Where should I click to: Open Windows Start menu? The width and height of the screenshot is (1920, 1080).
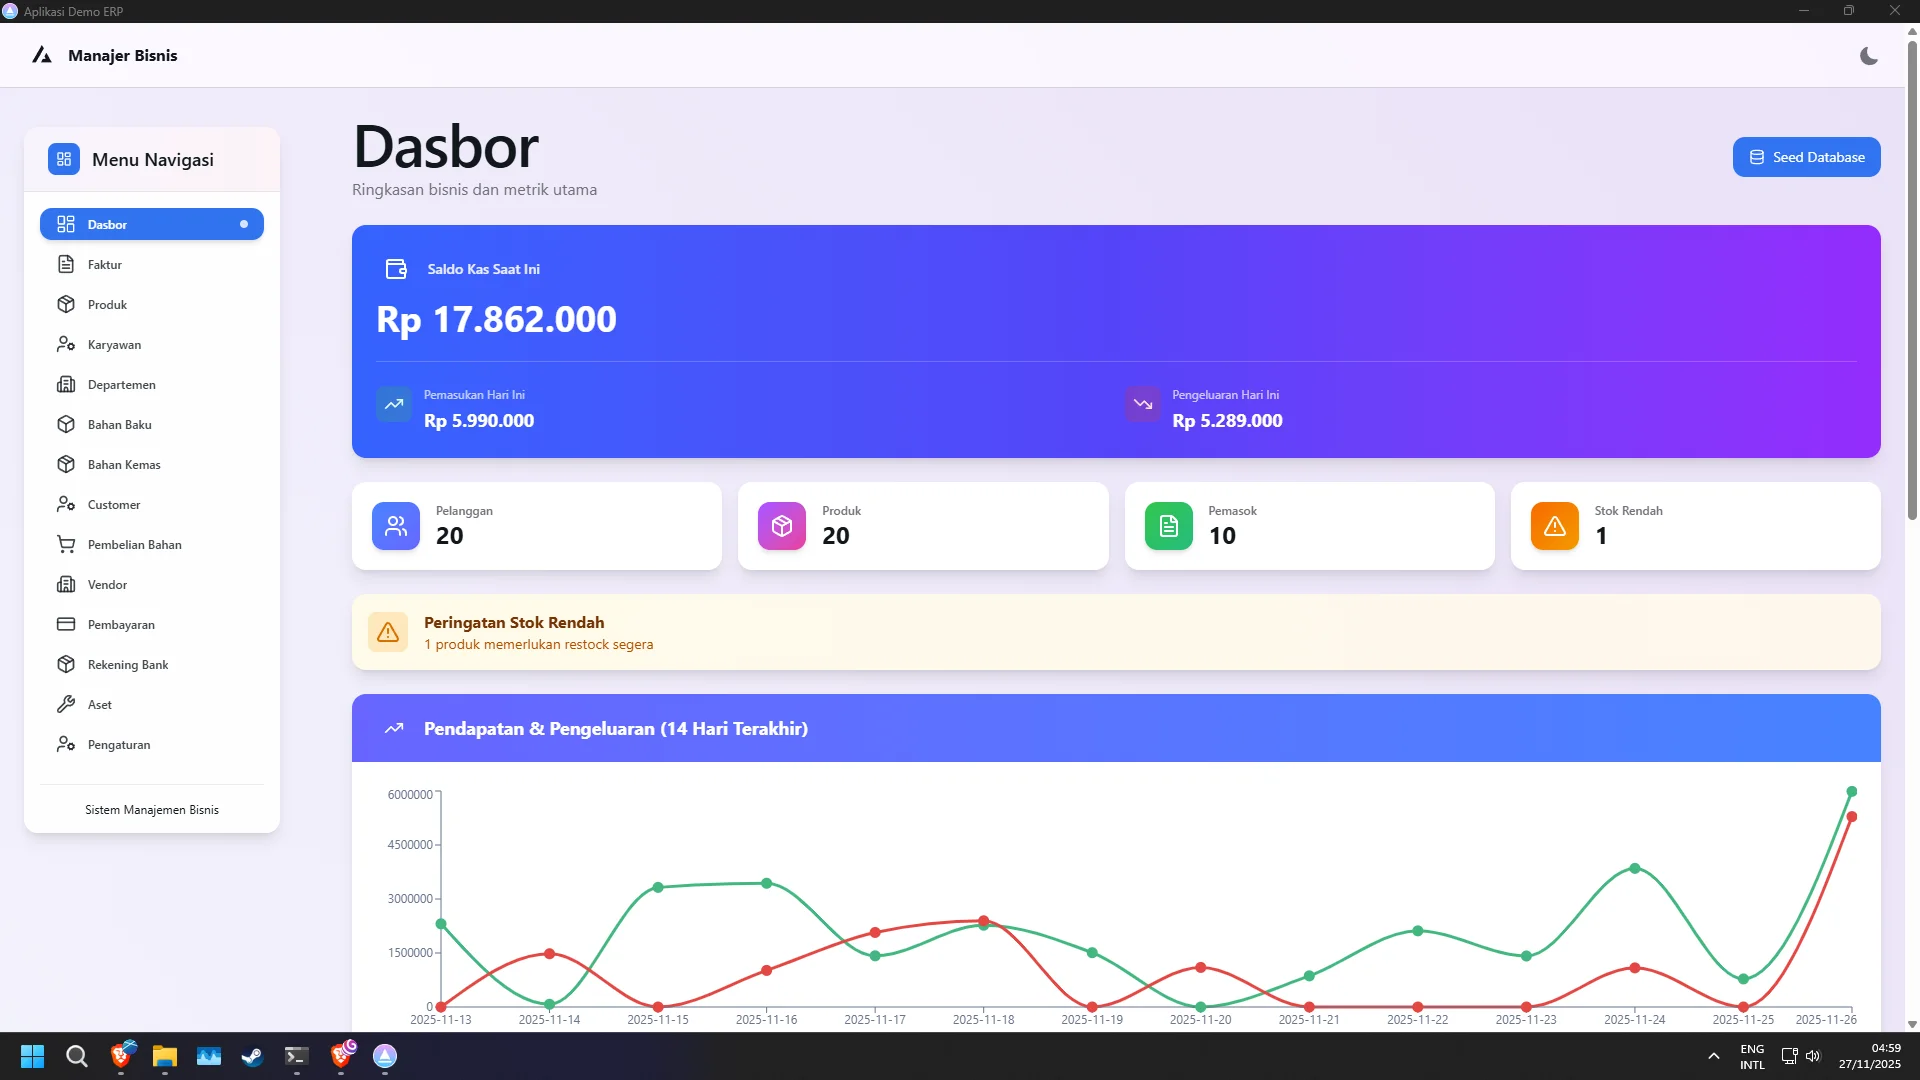tap(32, 1056)
